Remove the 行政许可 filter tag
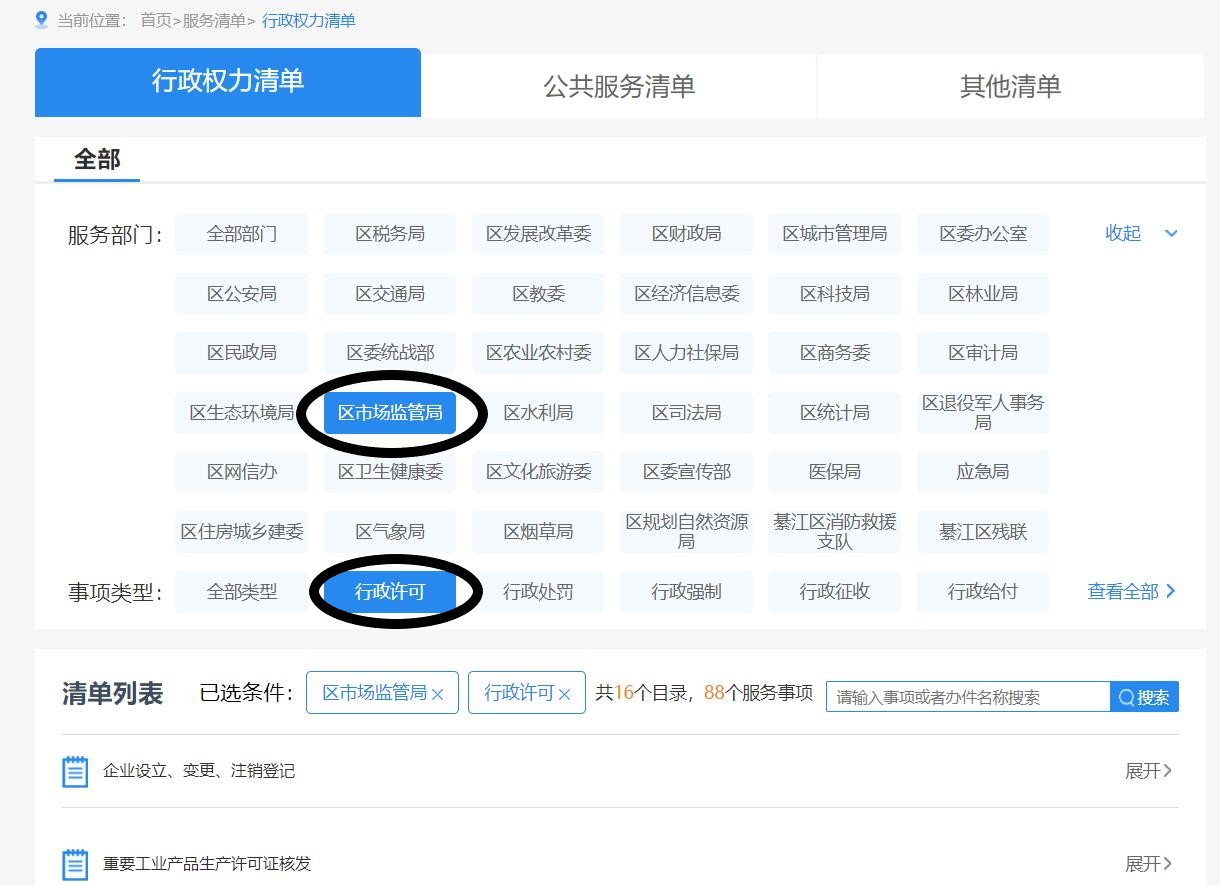Image resolution: width=1220 pixels, height=886 pixels. coord(564,694)
